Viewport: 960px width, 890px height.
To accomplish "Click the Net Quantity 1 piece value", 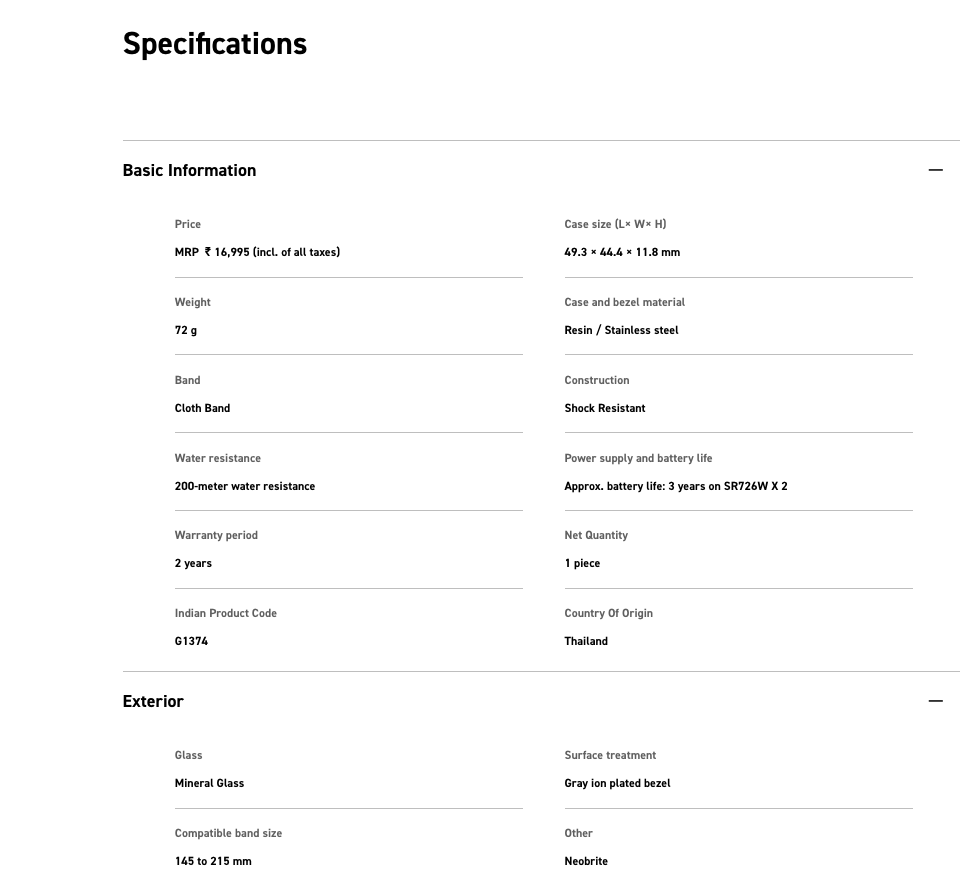I will point(582,563).
